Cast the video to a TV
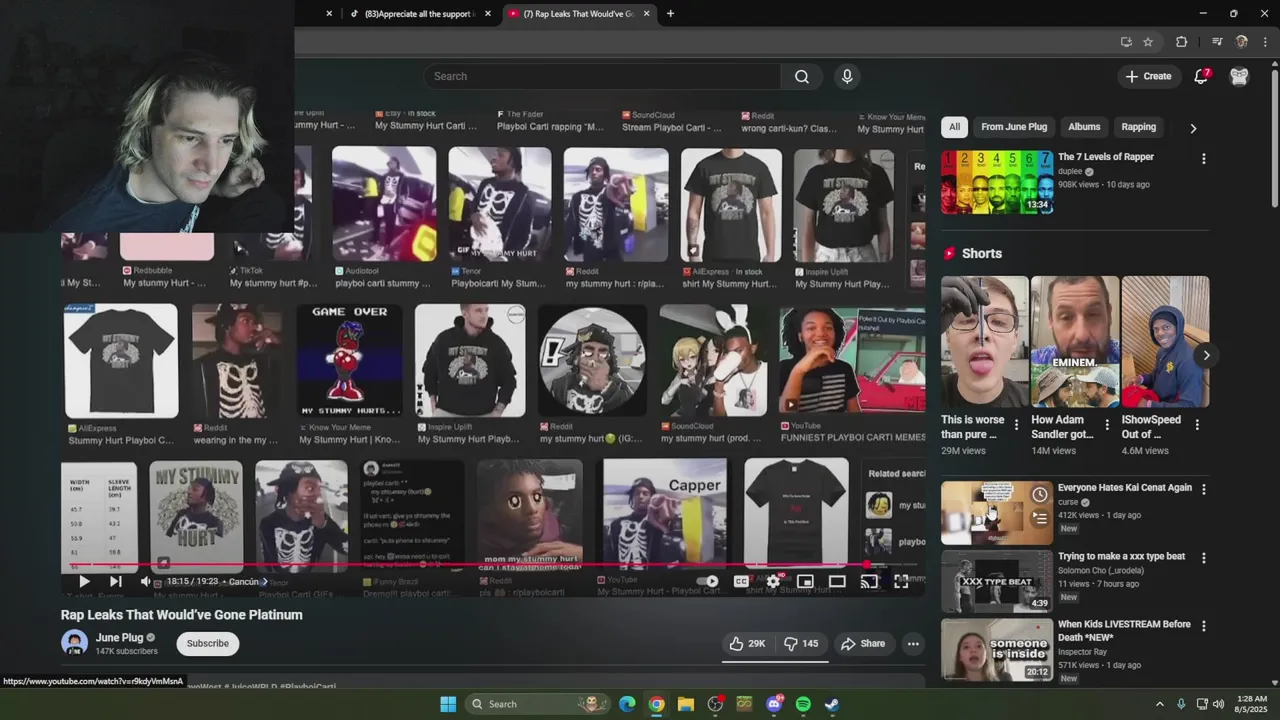This screenshot has height=720, width=1280. point(869,581)
